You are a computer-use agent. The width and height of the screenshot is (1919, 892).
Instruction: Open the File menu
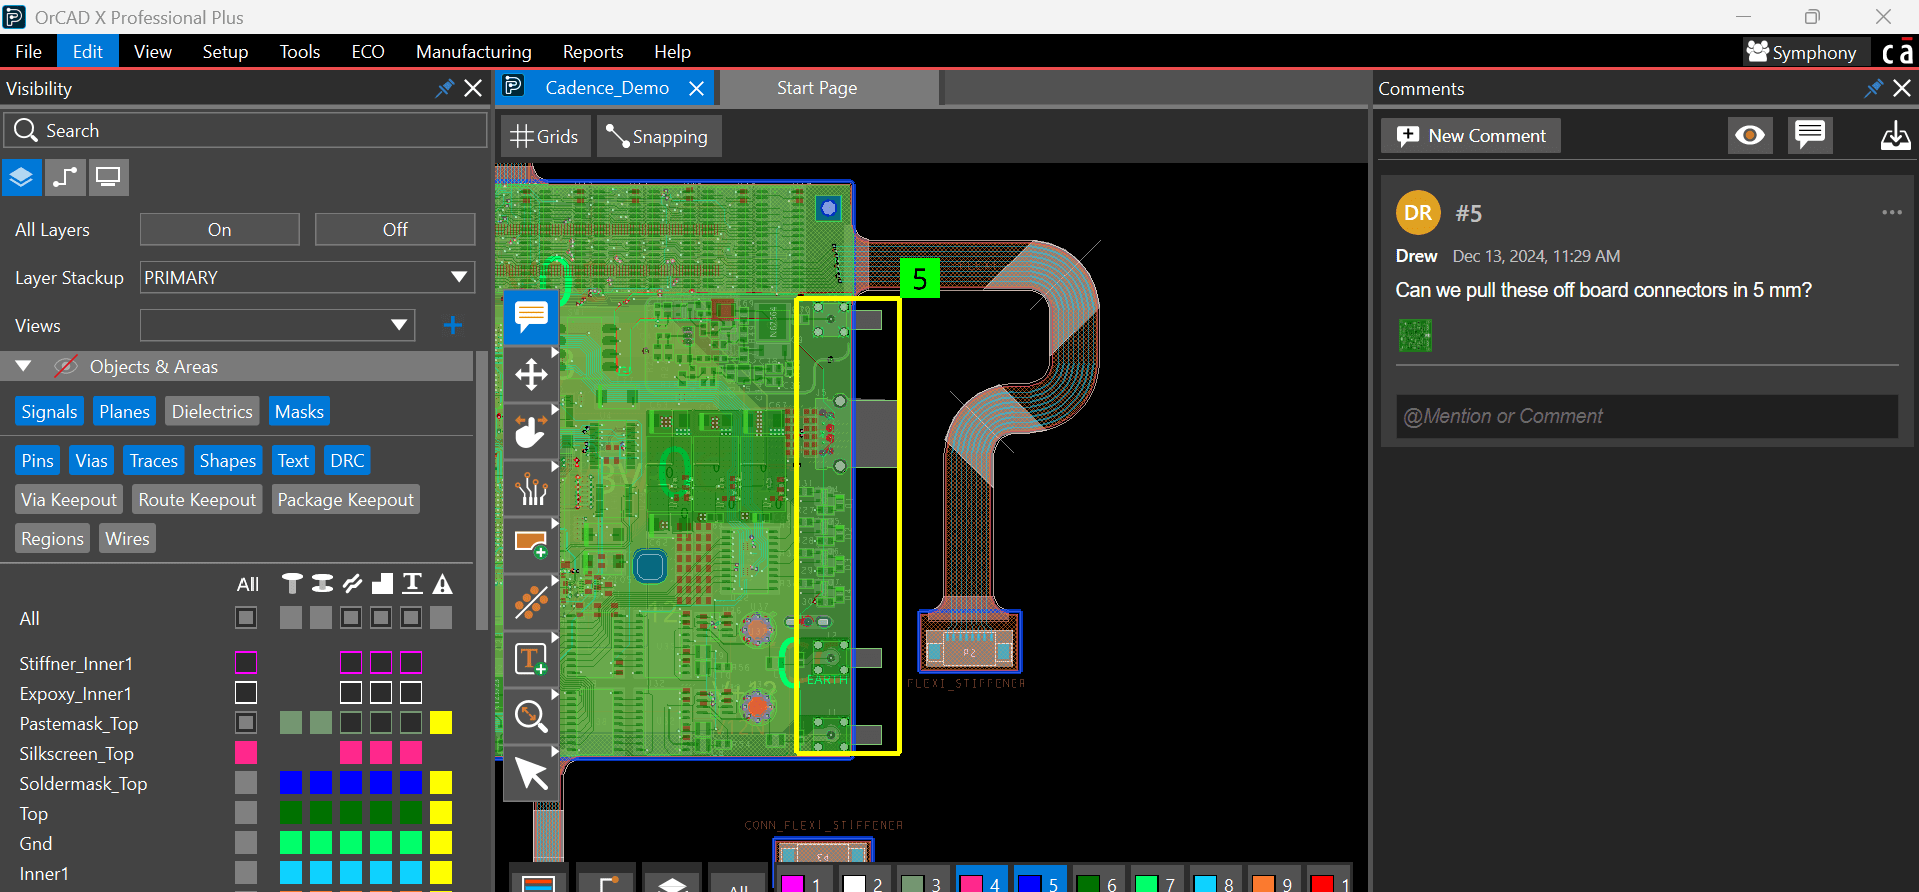pos(28,52)
